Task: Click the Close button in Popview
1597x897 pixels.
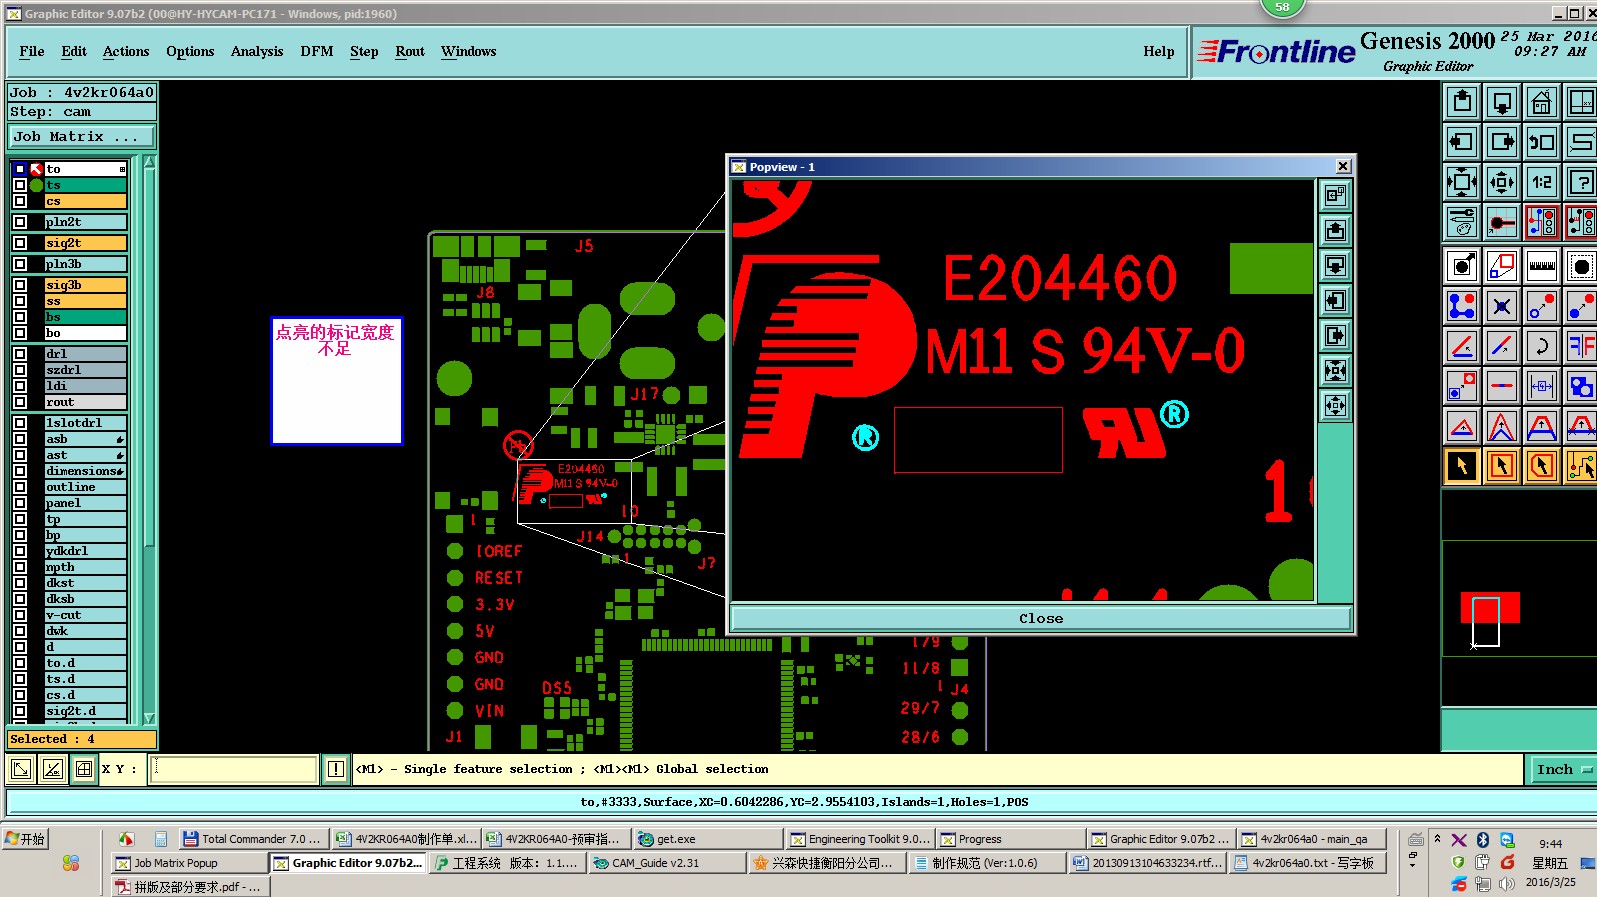Action: pyautogui.click(x=1041, y=618)
